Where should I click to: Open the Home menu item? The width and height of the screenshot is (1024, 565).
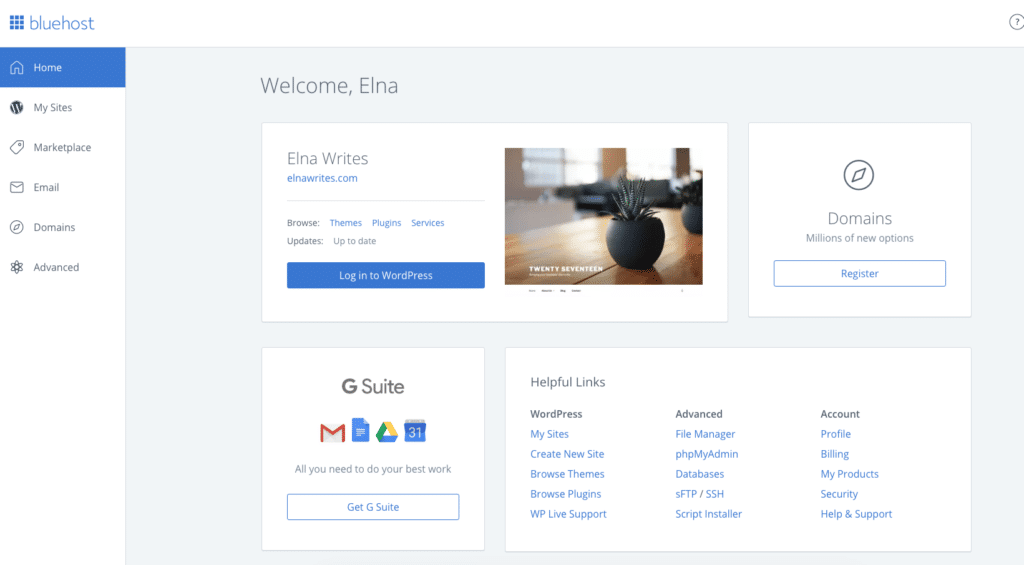click(x=63, y=67)
